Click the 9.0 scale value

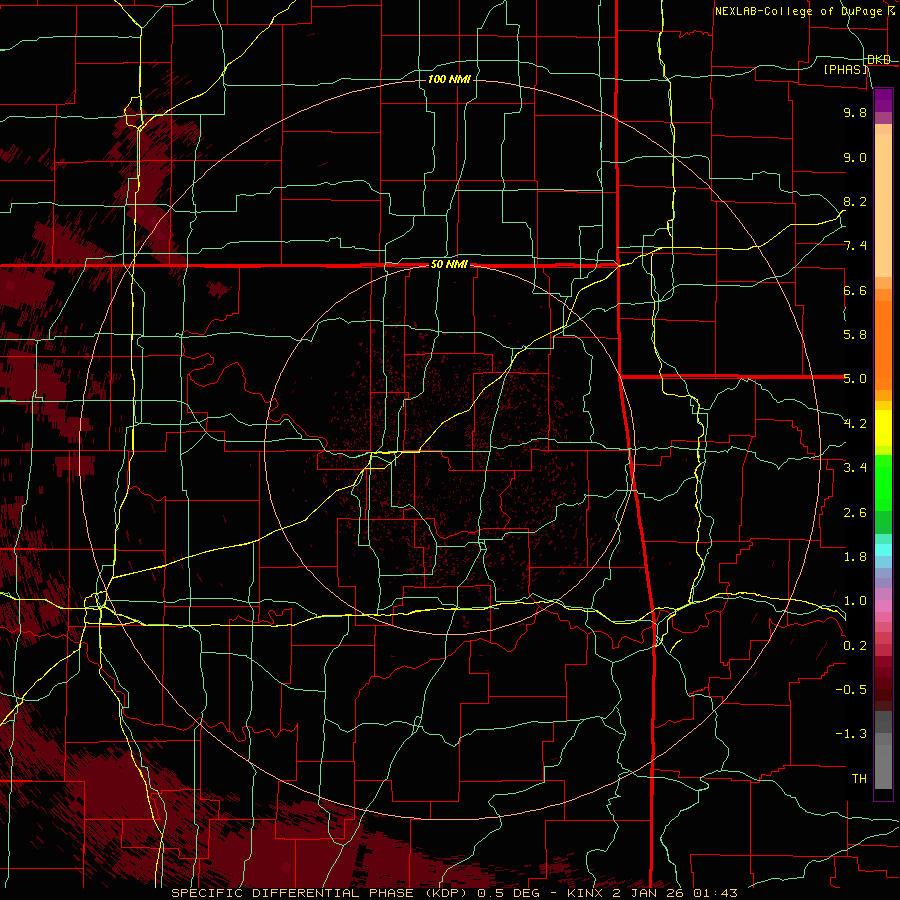(855, 157)
